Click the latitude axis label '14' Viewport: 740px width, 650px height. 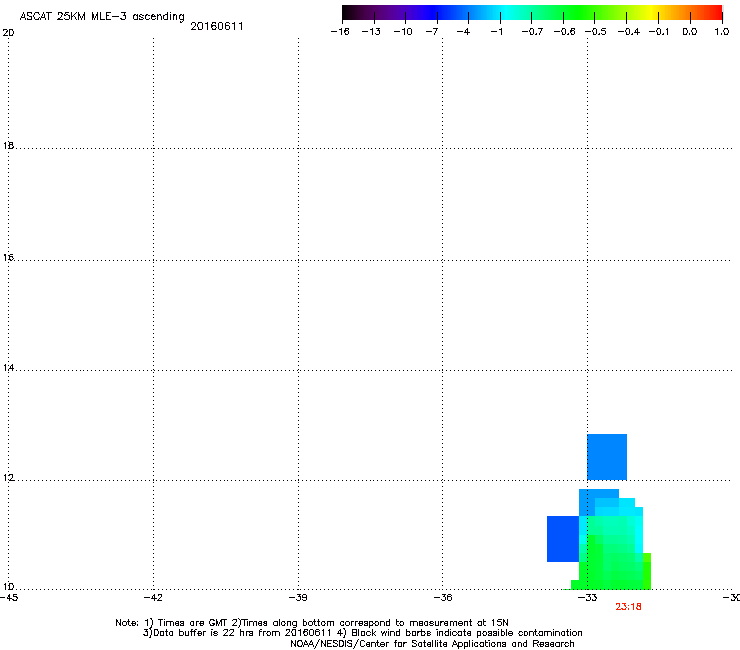(x=8, y=368)
